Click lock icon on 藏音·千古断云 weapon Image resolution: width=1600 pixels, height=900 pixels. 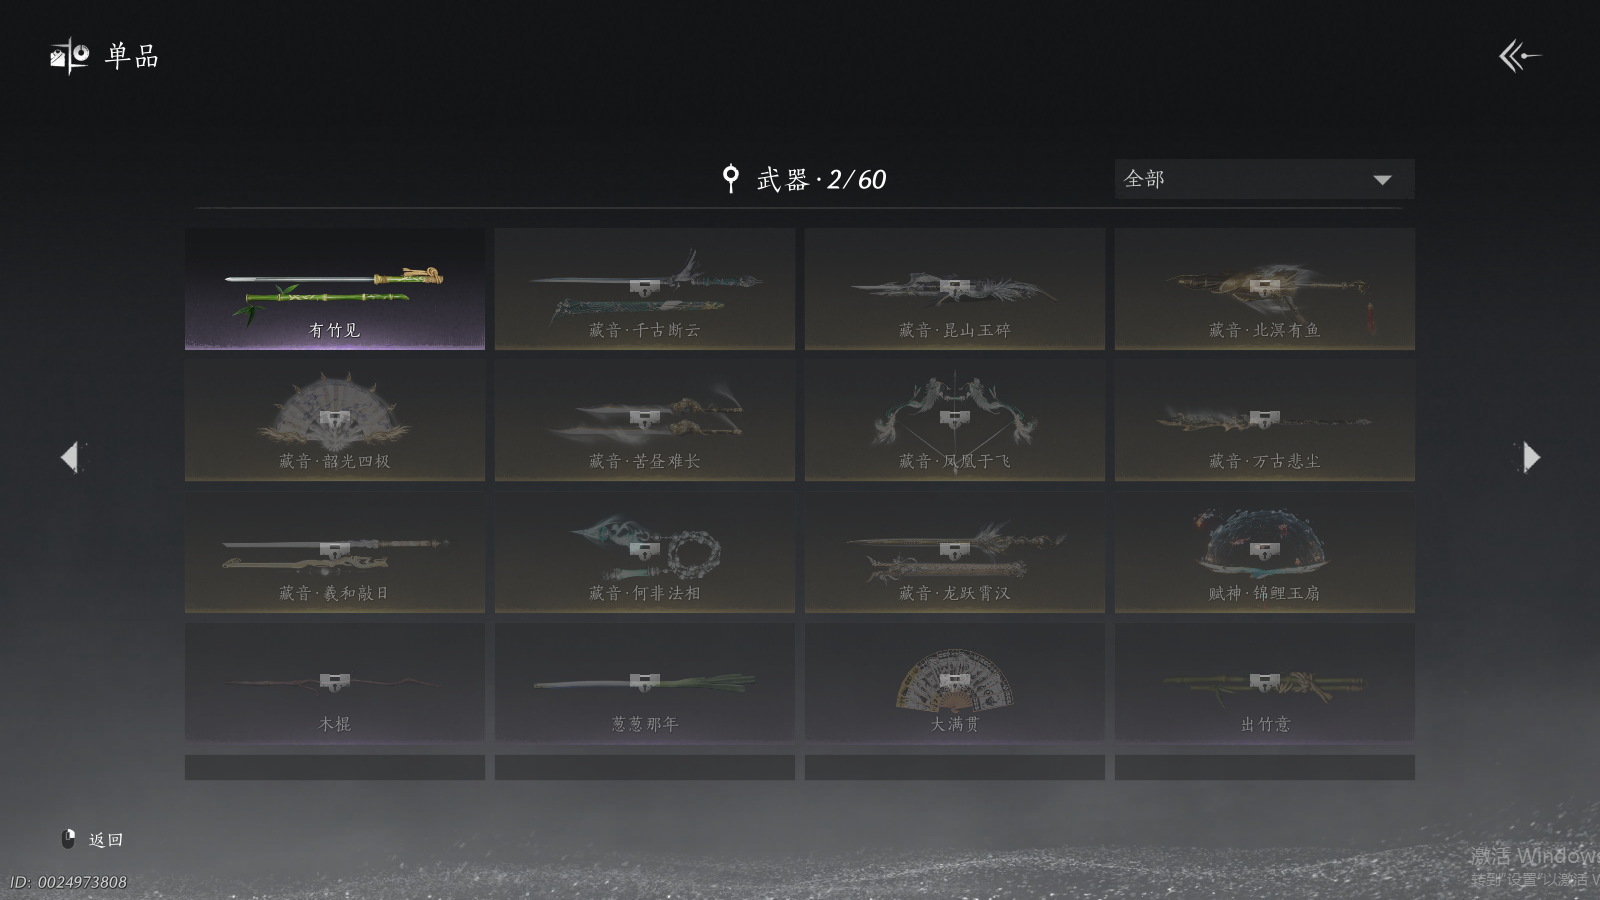[645, 287]
